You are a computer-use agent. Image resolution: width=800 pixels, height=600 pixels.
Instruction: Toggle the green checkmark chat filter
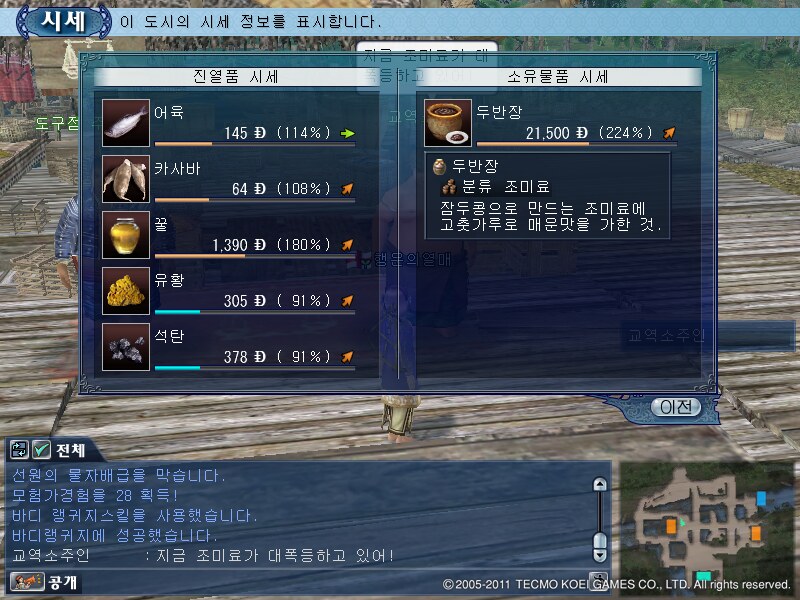click(x=41, y=450)
